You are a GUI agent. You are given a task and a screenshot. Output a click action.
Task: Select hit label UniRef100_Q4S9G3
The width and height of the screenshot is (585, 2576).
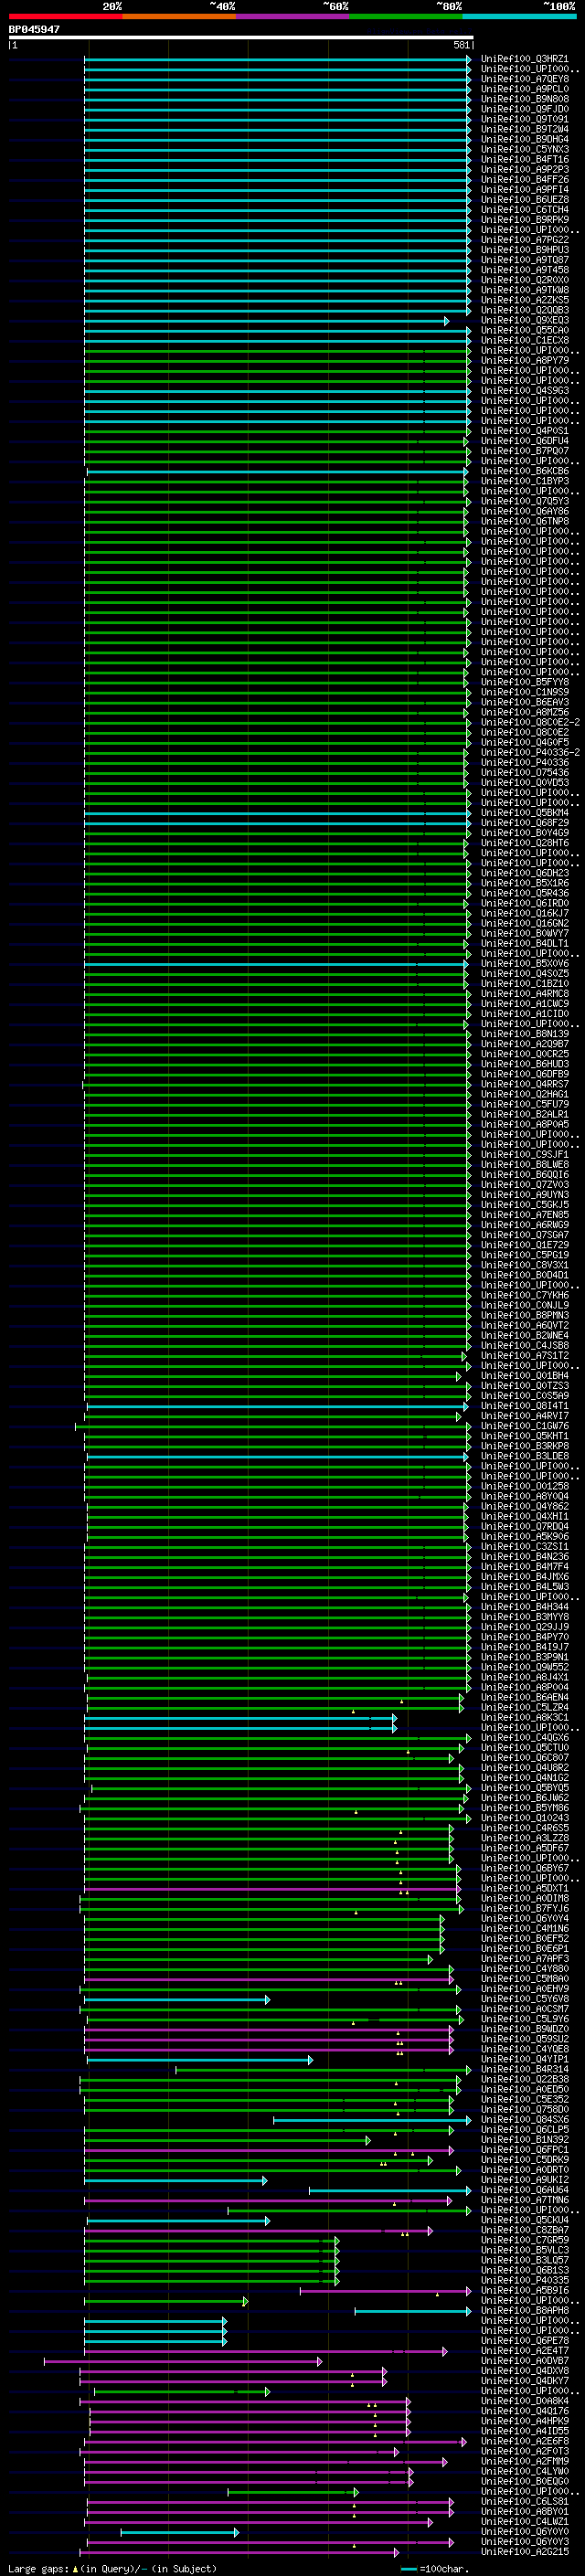coord(524,391)
